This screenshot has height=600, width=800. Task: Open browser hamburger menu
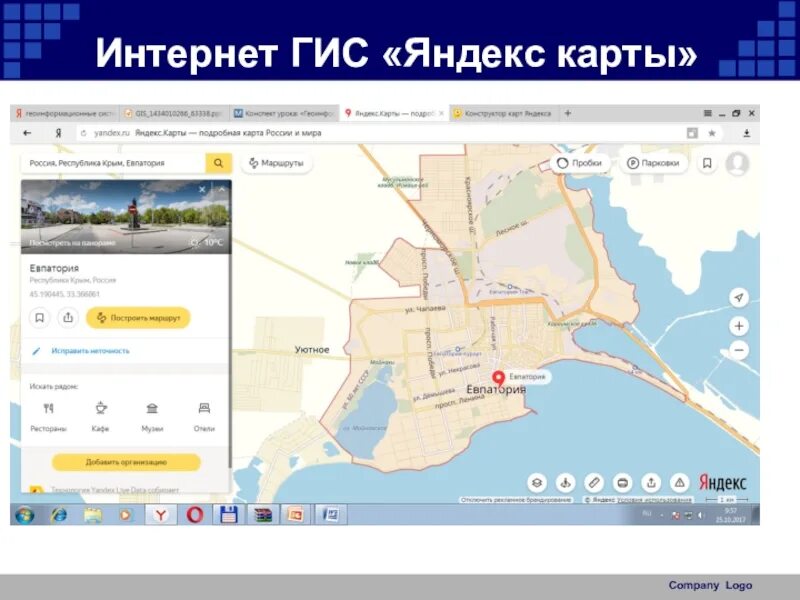point(708,113)
